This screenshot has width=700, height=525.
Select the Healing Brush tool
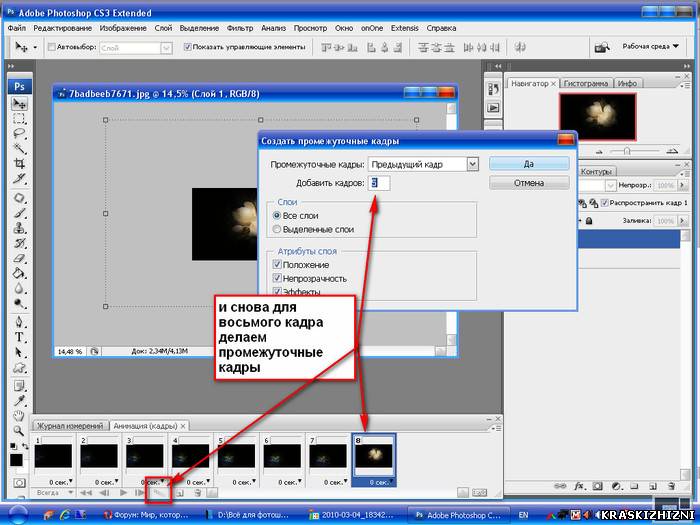click(x=19, y=198)
